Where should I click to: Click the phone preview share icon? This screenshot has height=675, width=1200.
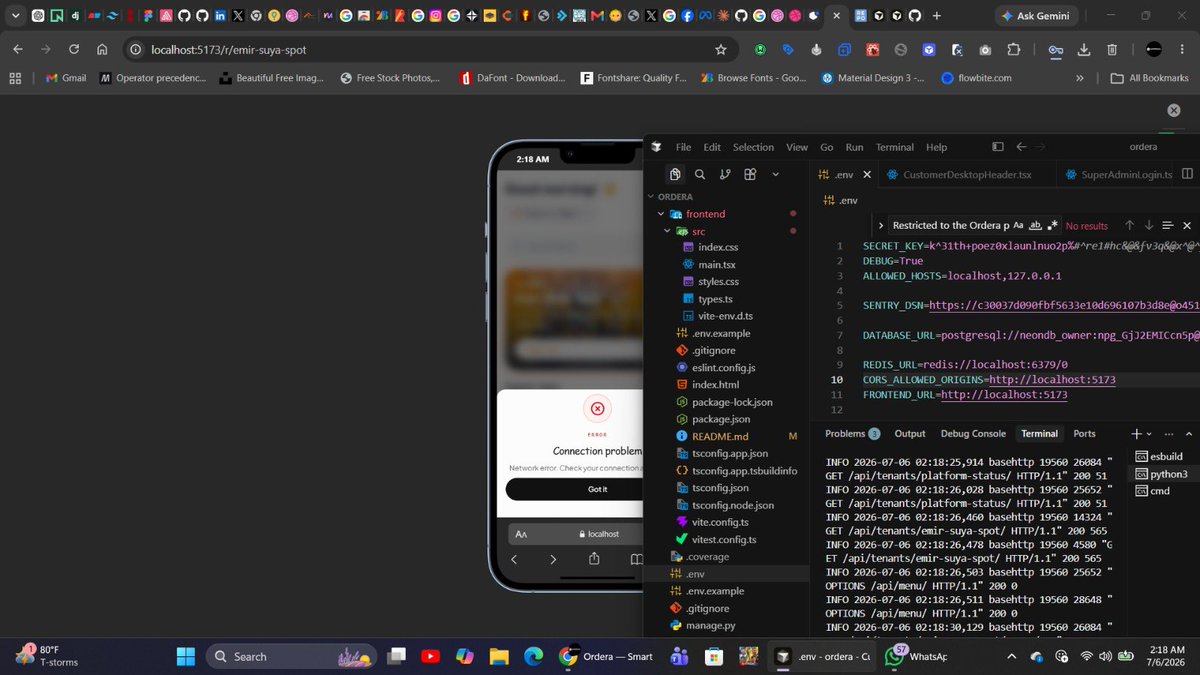point(594,559)
